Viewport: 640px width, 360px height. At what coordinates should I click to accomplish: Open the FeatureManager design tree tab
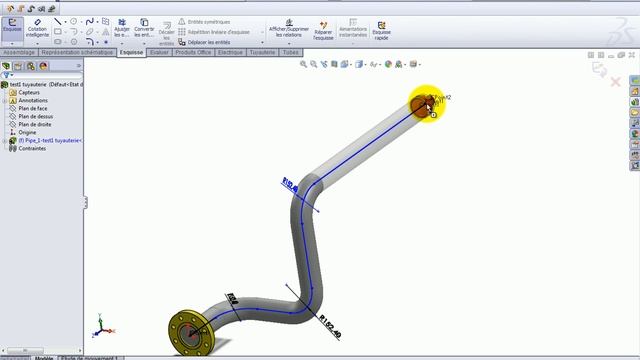coord(6,66)
